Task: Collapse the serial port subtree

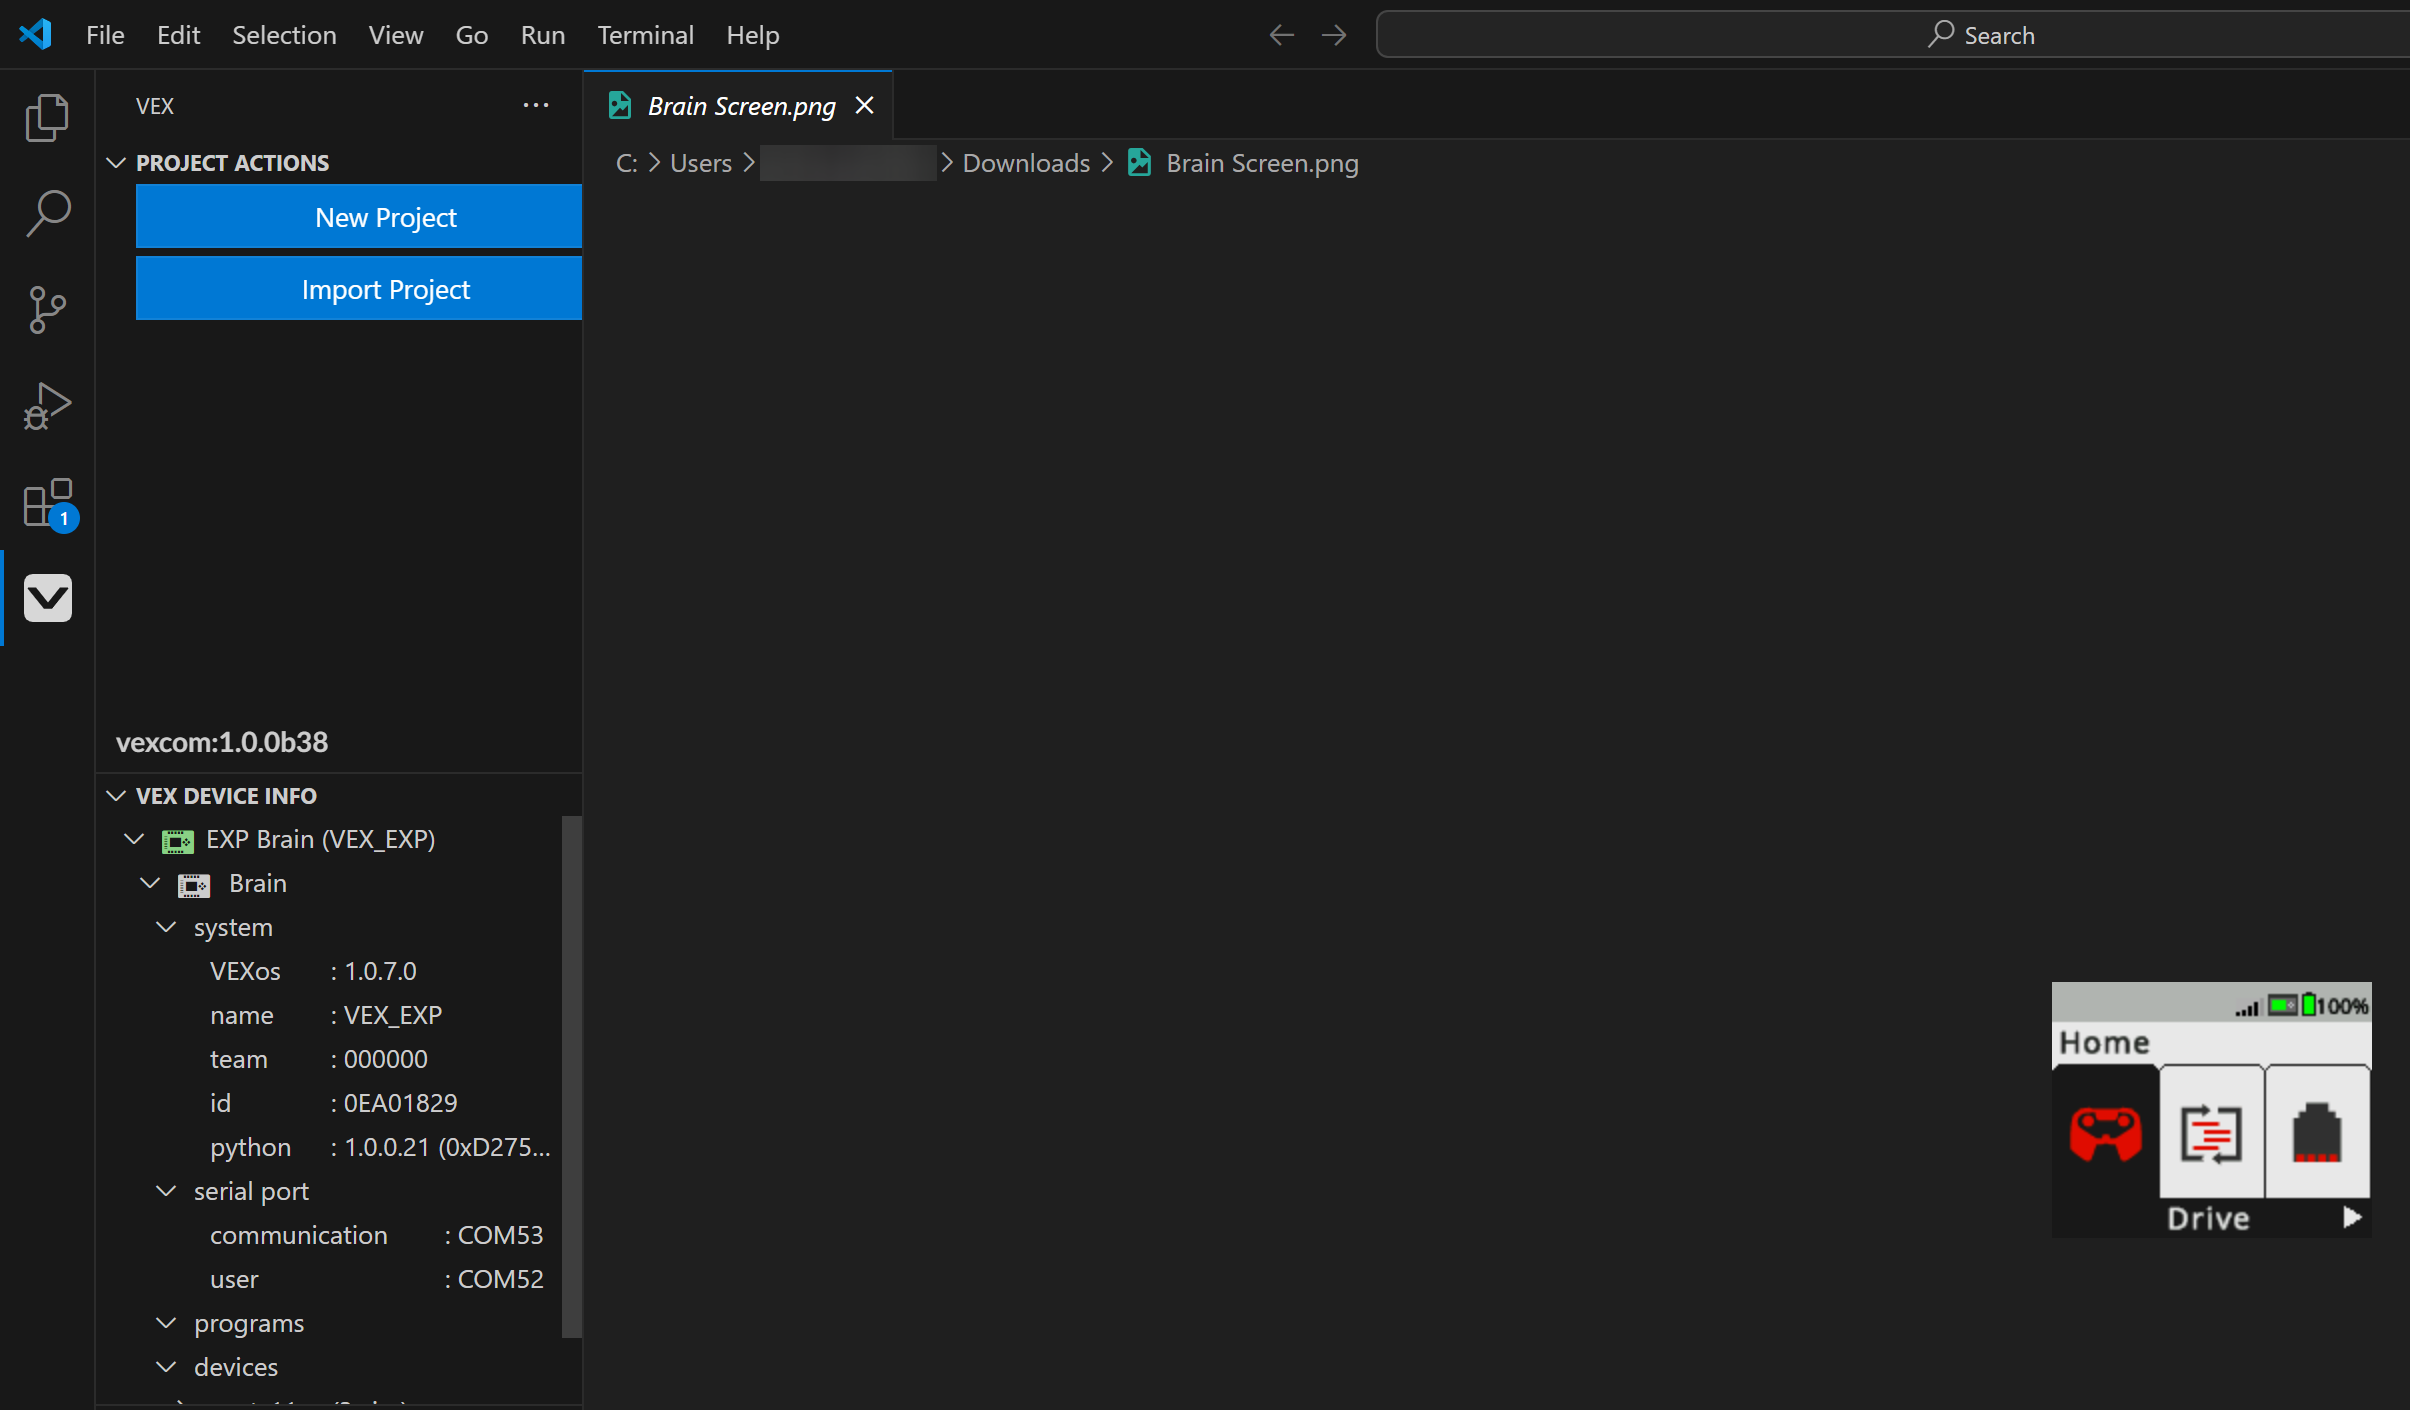Action: coord(165,1191)
